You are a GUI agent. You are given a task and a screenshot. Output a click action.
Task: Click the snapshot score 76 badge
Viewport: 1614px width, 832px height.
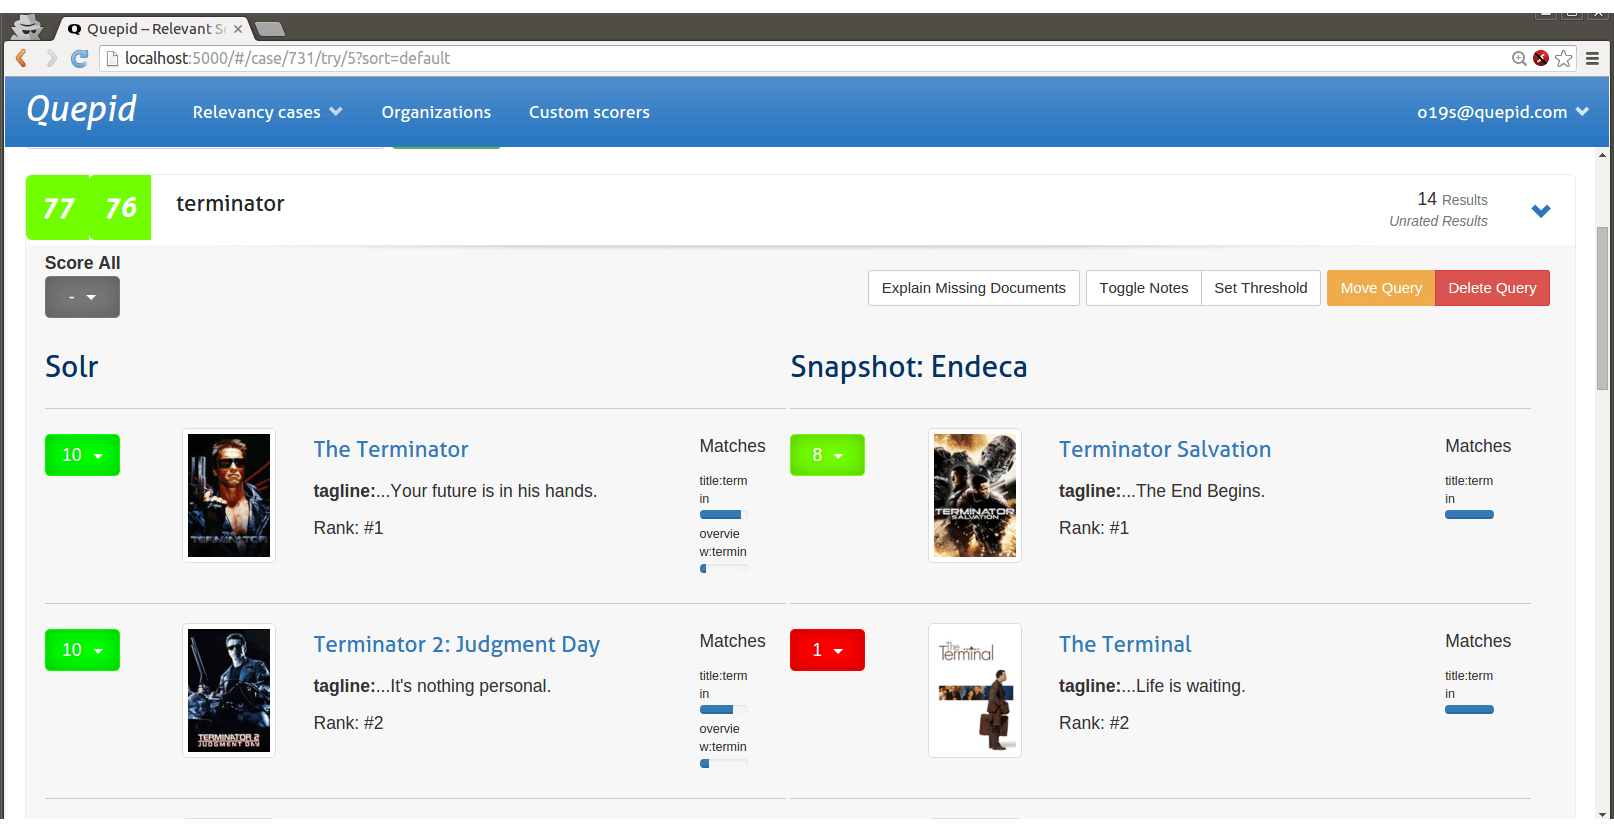[x=121, y=208]
